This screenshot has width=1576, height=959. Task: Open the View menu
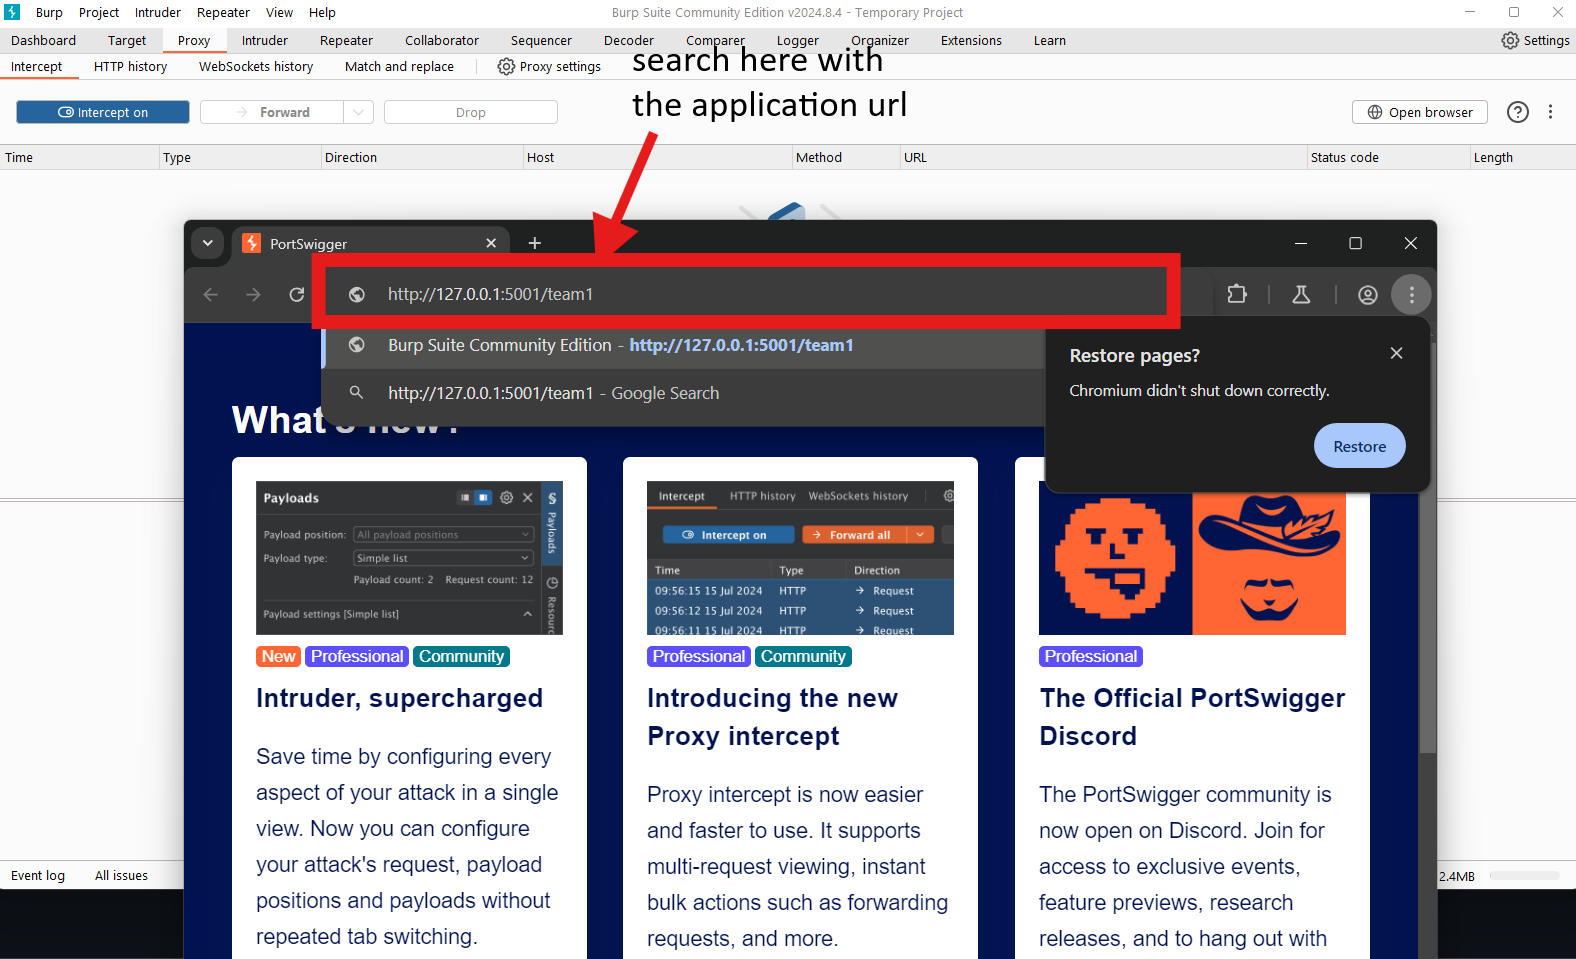pyautogui.click(x=279, y=12)
